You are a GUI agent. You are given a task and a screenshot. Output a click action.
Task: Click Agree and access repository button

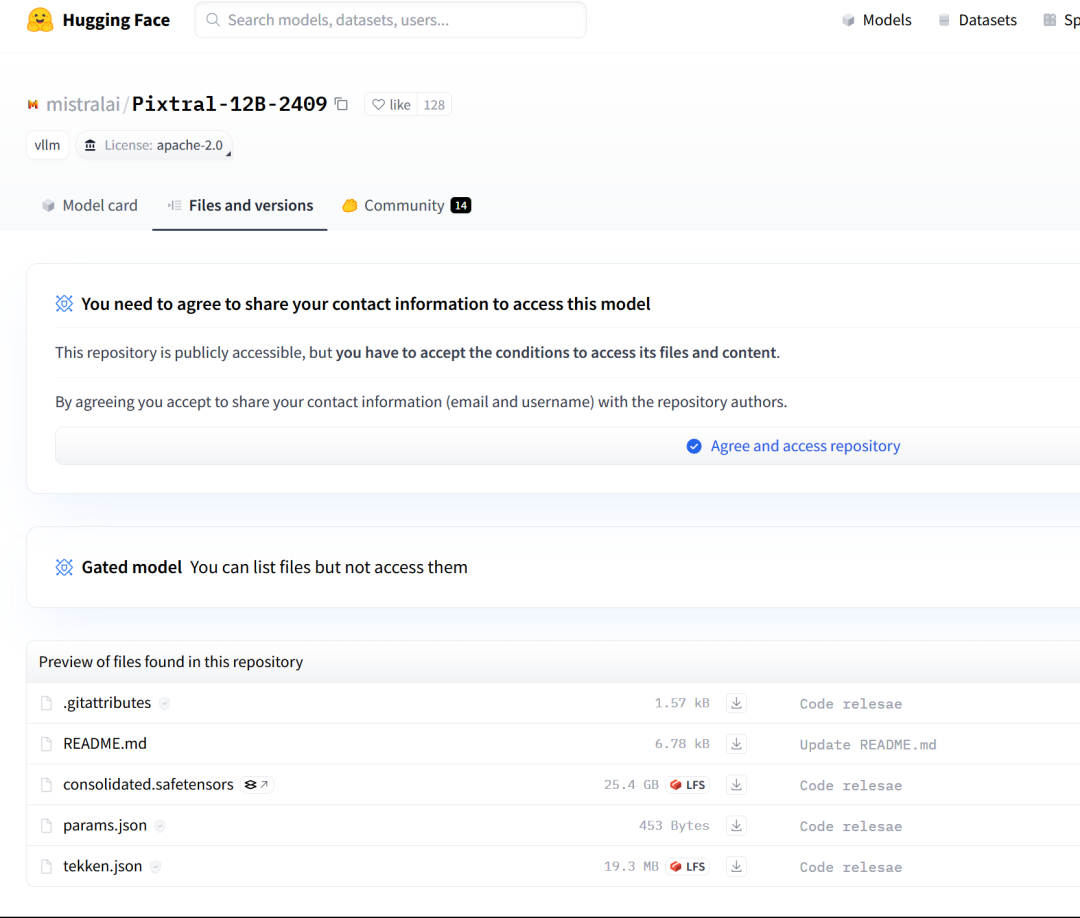point(793,446)
